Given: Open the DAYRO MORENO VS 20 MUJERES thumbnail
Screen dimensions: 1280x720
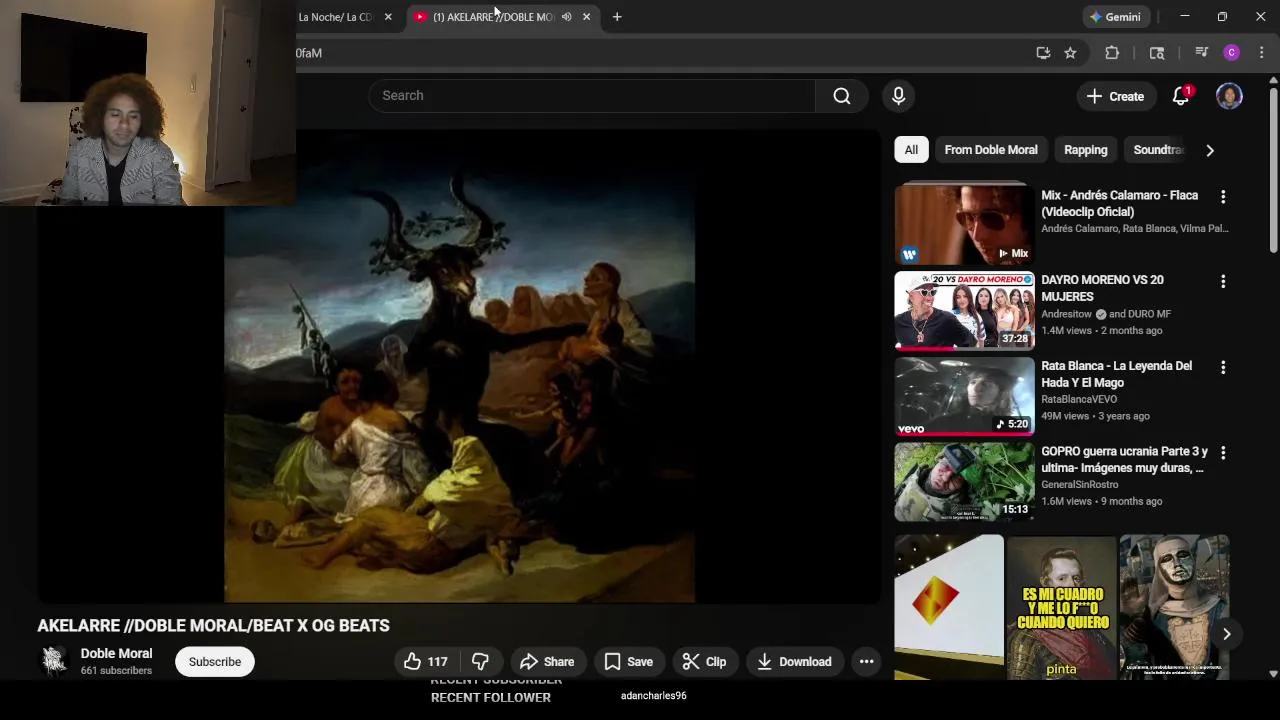Looking at the screenshot, I should coord(964,310).
